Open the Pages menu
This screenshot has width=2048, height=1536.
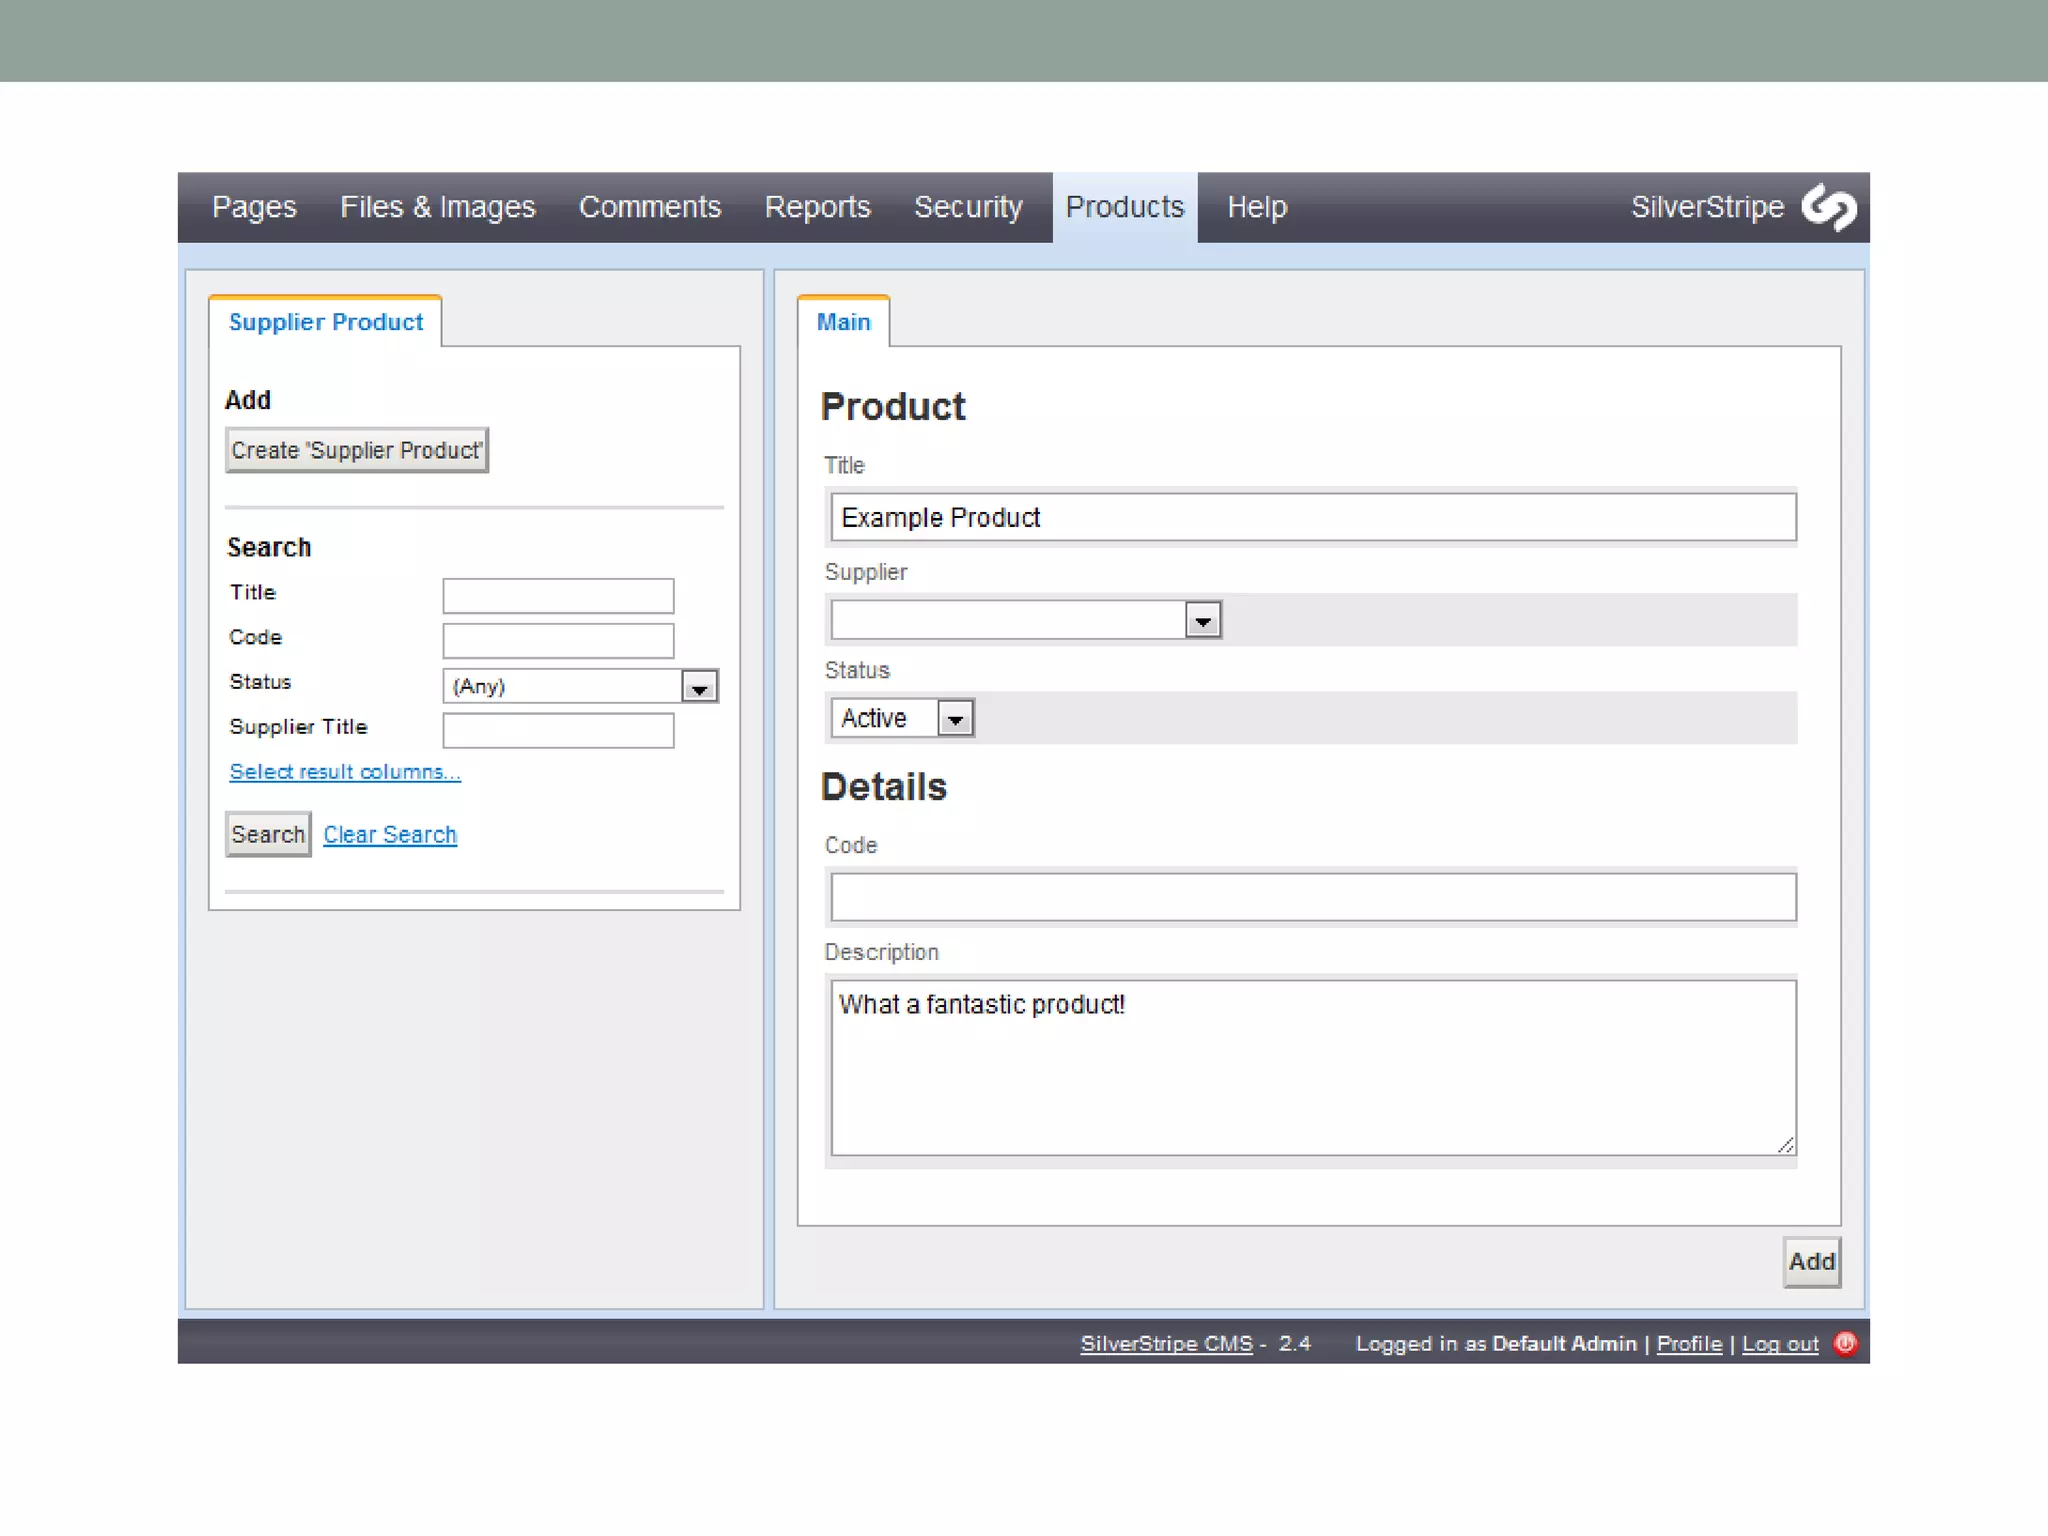pyautogui.click(x=254, y=207)
